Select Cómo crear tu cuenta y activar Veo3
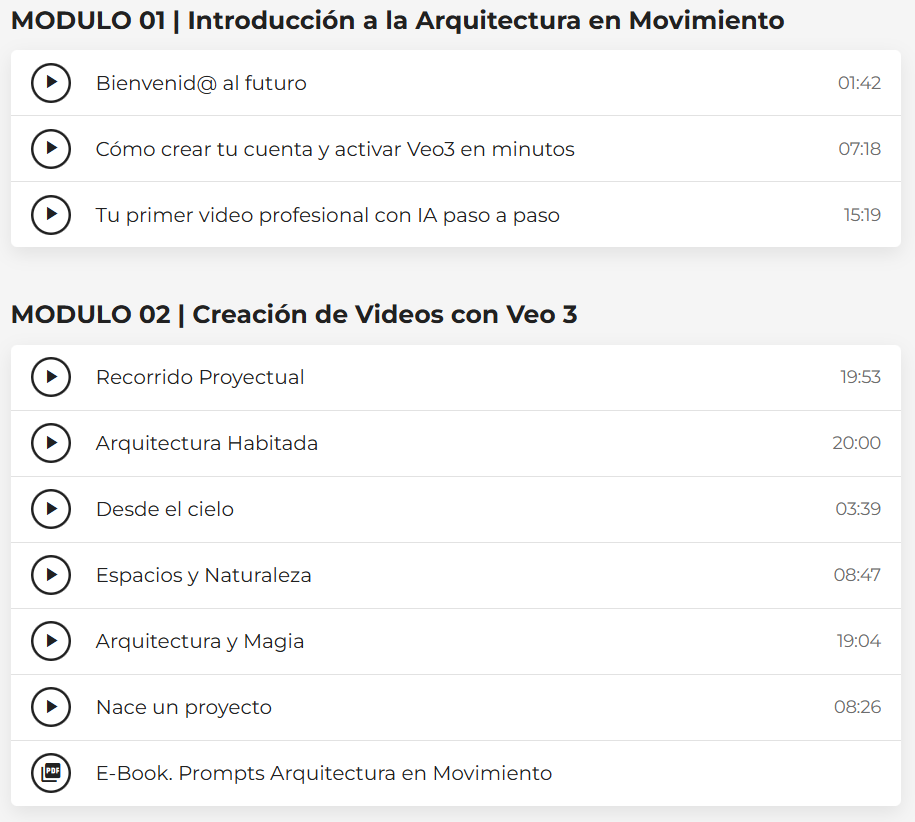This screenshot has width=915, height=822. (x=335, y=149)
